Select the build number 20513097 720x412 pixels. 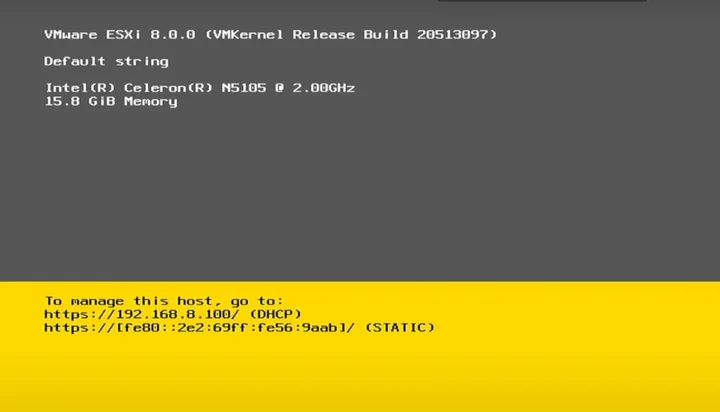(452, 35)
